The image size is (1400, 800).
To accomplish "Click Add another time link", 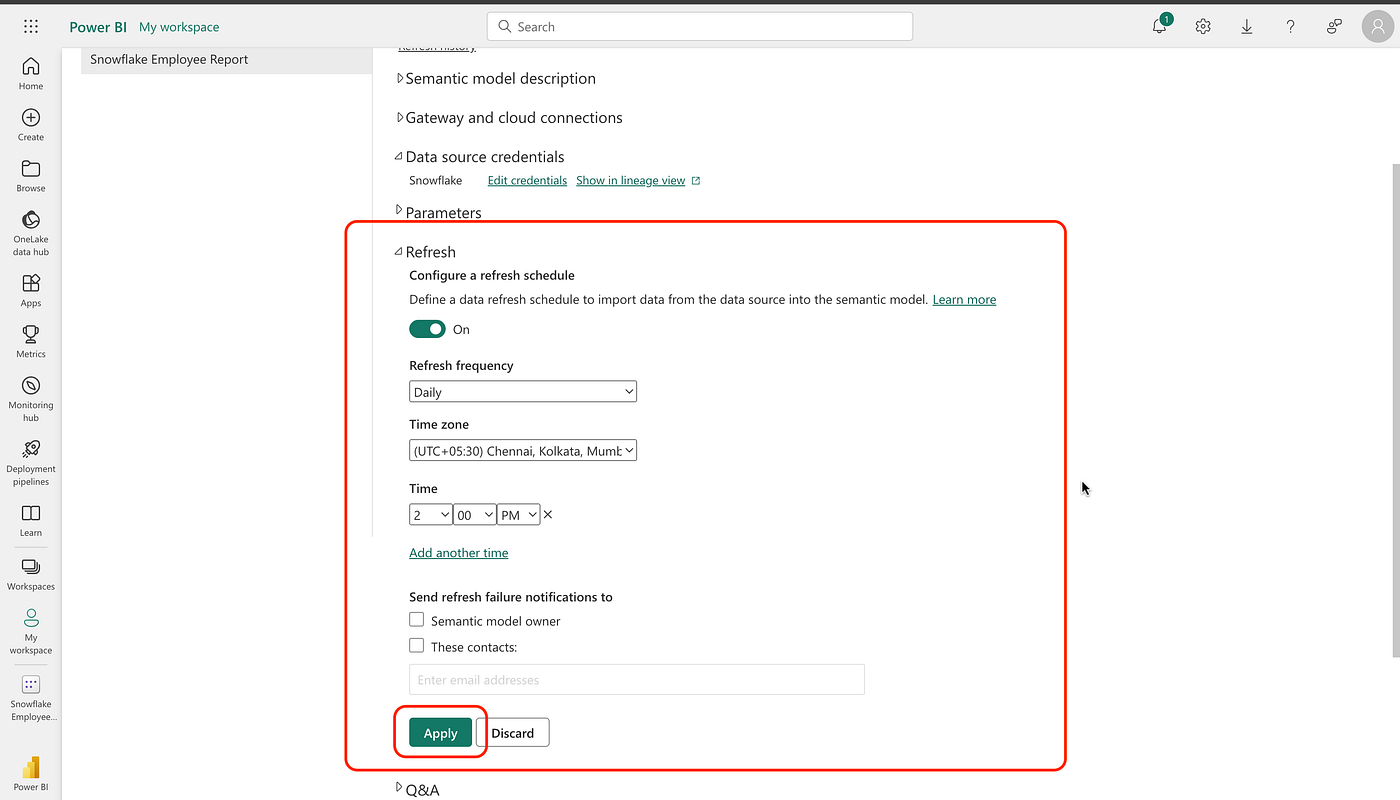I will pos(459,553).
